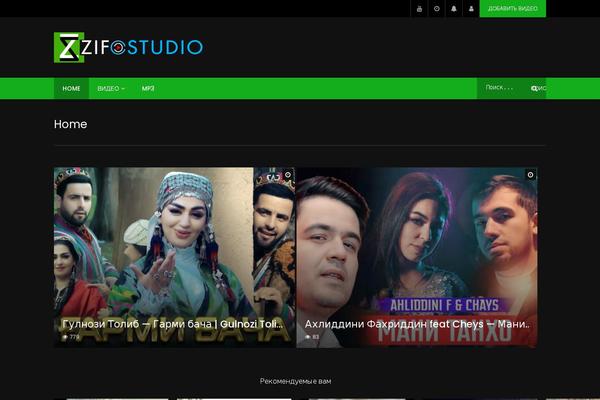Screen dimensions: 600x400
Task: Open the user account icon
Action: pyautogui.click(x=471, y=8)
